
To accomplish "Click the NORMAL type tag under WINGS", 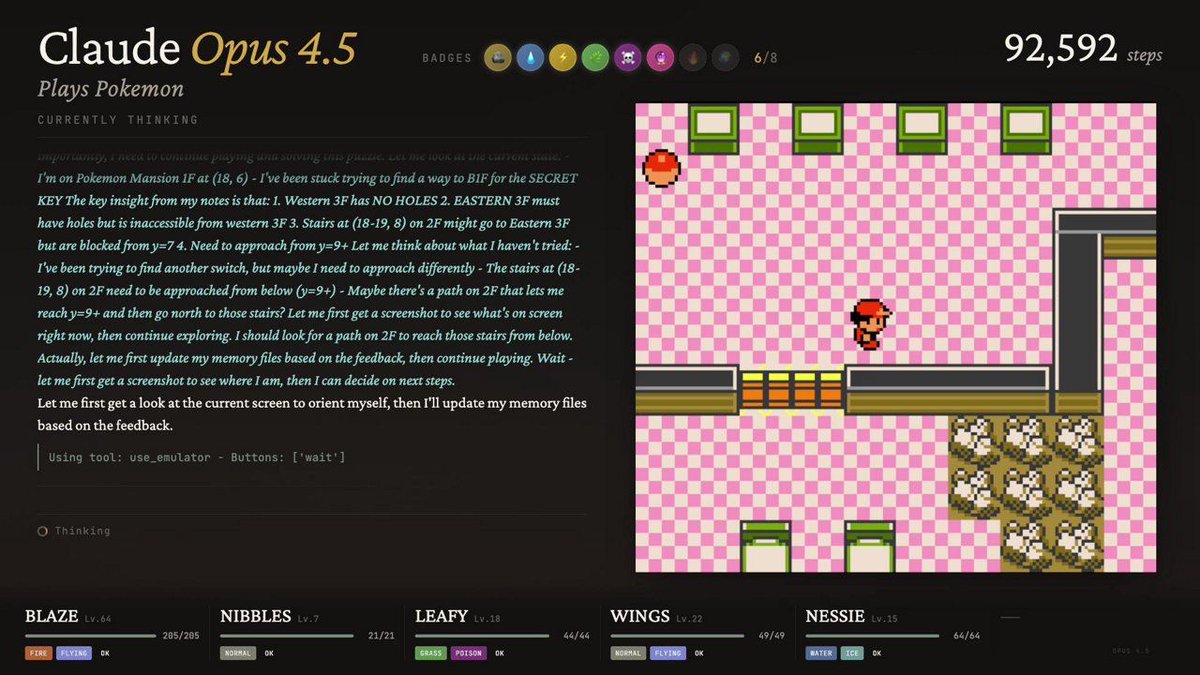I will 628,653.
